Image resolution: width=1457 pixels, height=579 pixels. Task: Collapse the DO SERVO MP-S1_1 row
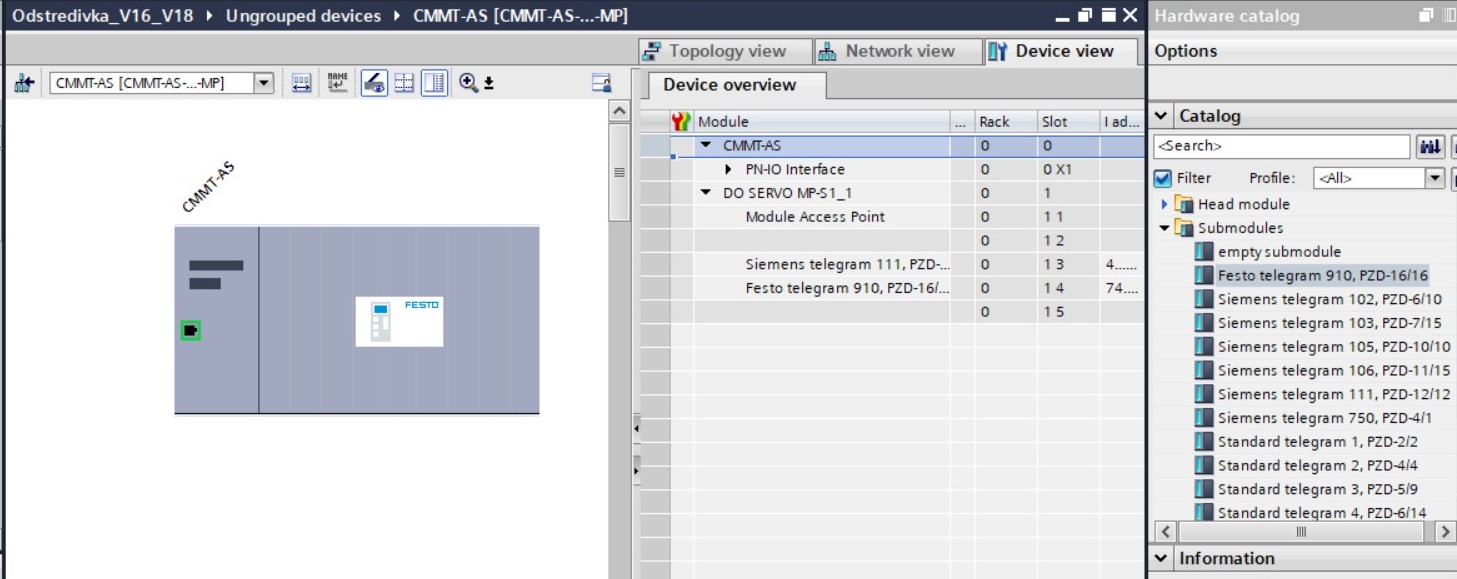[x=706, y=193]
